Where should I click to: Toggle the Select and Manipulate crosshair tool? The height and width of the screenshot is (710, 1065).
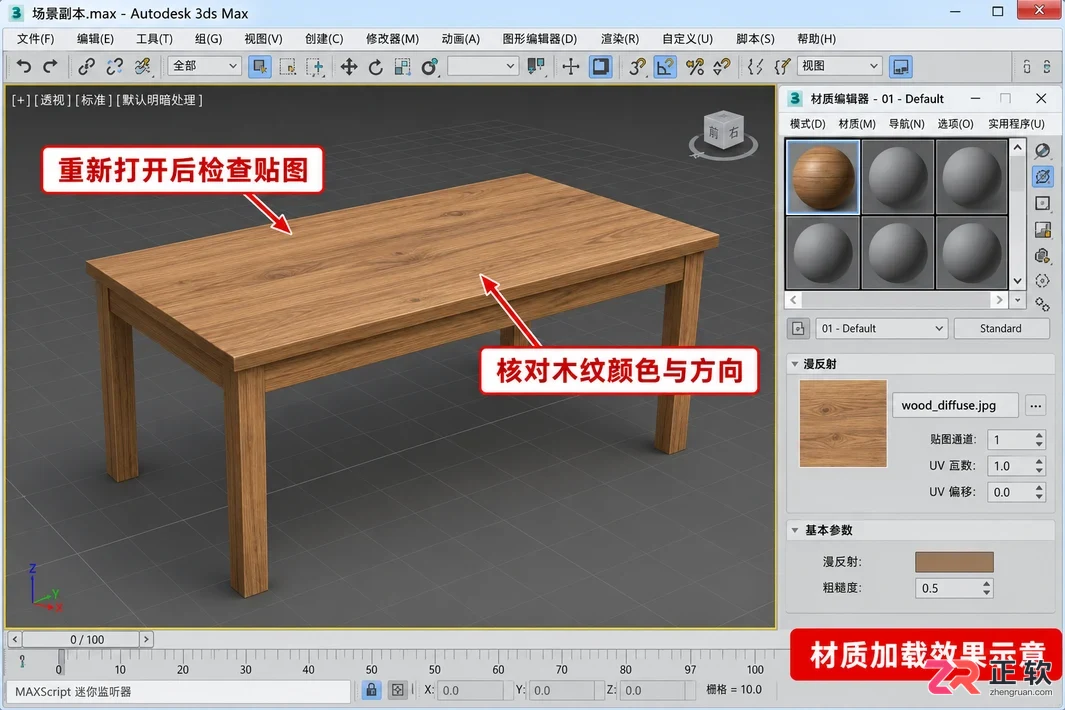[x=571, y=67]
